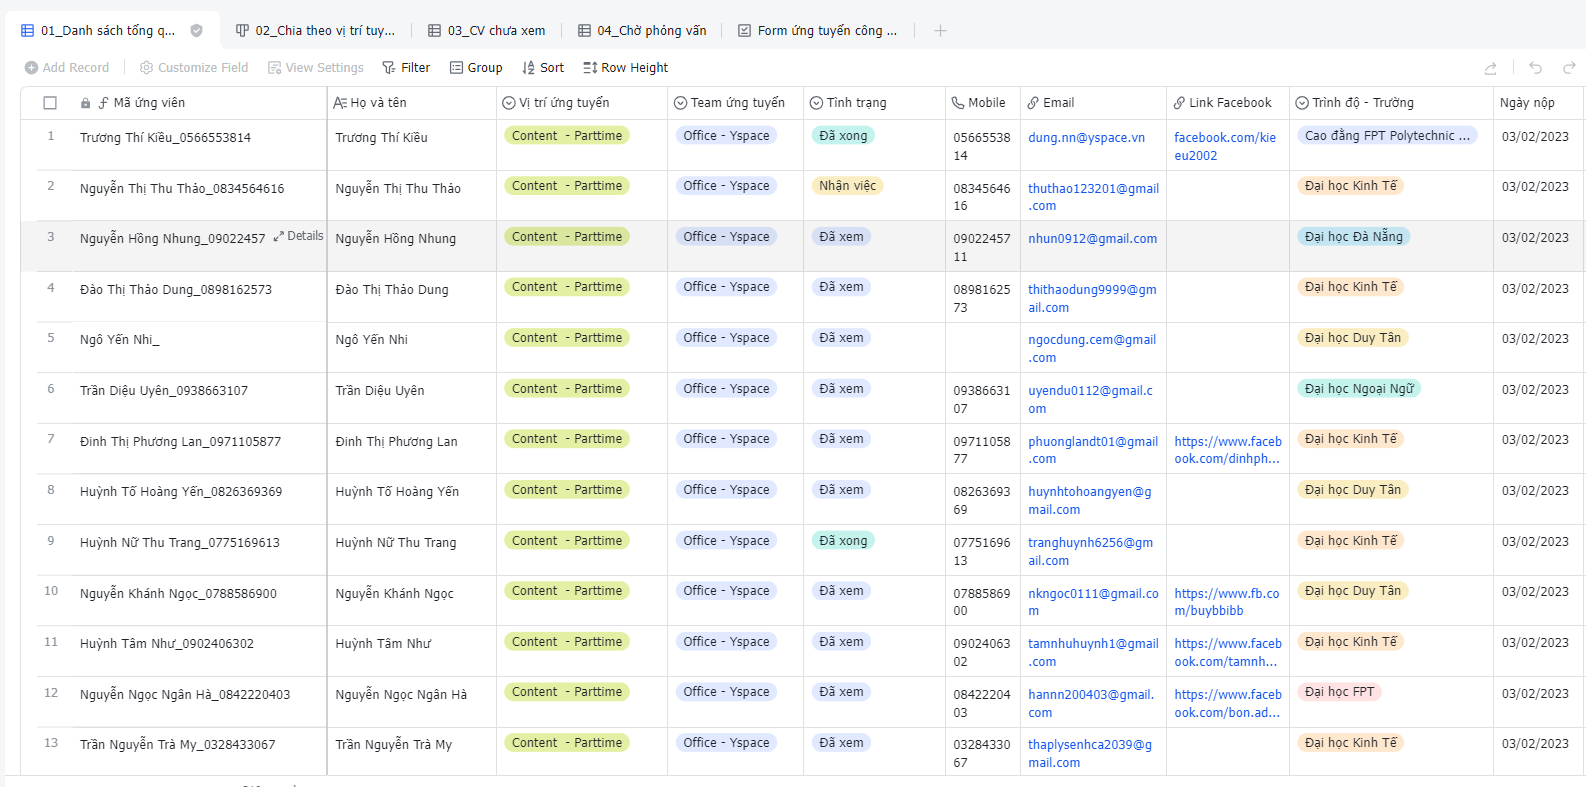The width and height of the screenshot is (1586, 787).
Task: Select row number 1
Action: click(x=51, y=136)
